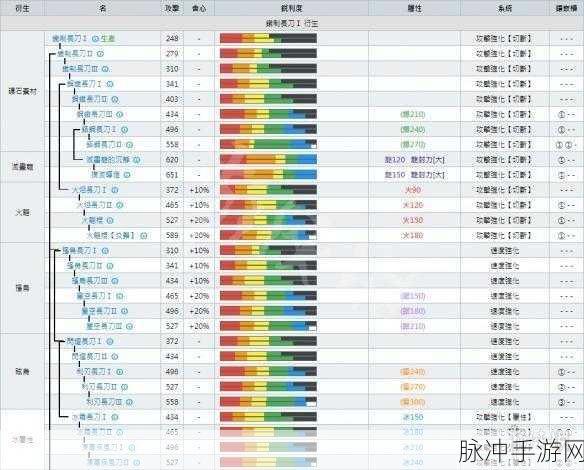The height and width of the screenshot is (470, 584).
Task: Click the 火180 element value
Action: 413,236
